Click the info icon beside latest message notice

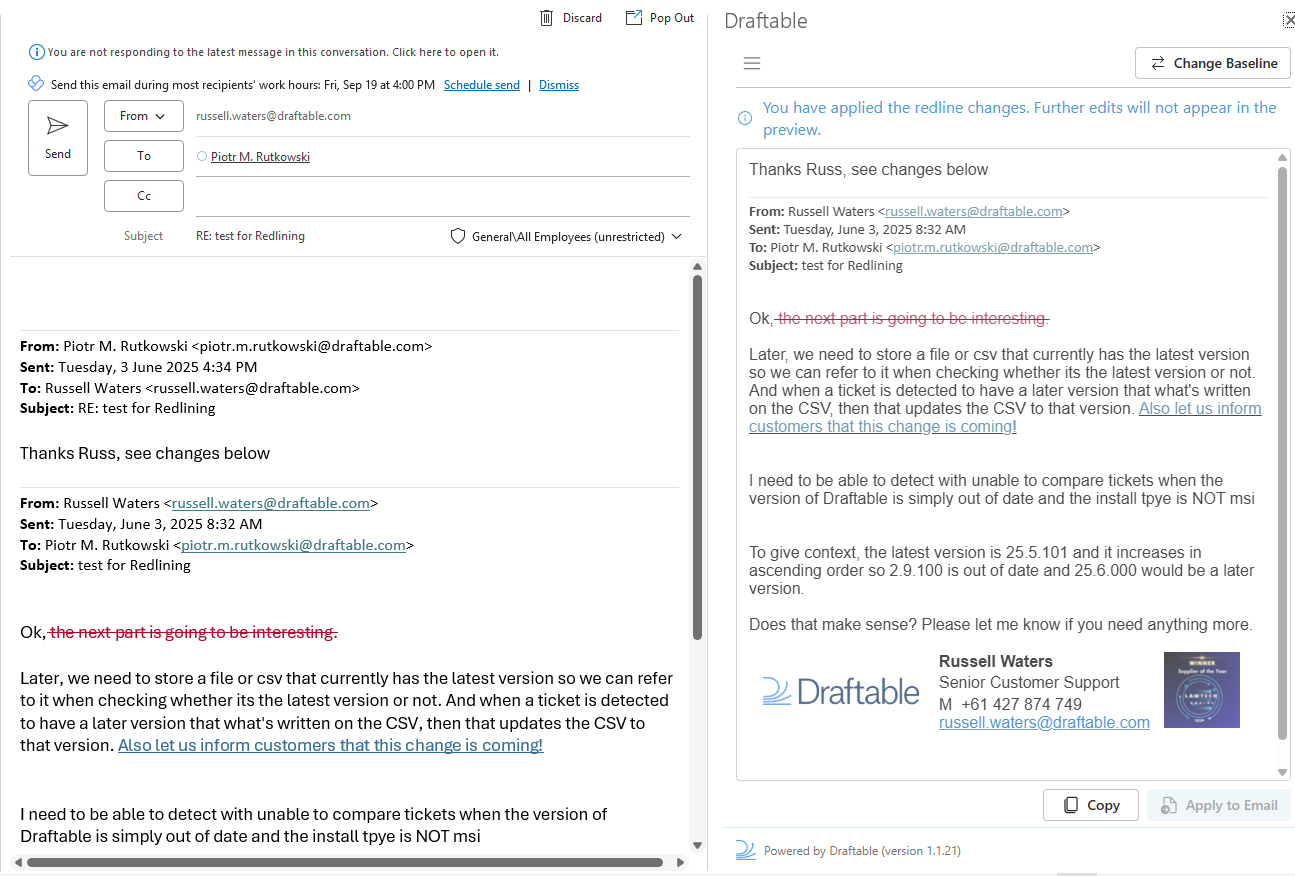37,52
